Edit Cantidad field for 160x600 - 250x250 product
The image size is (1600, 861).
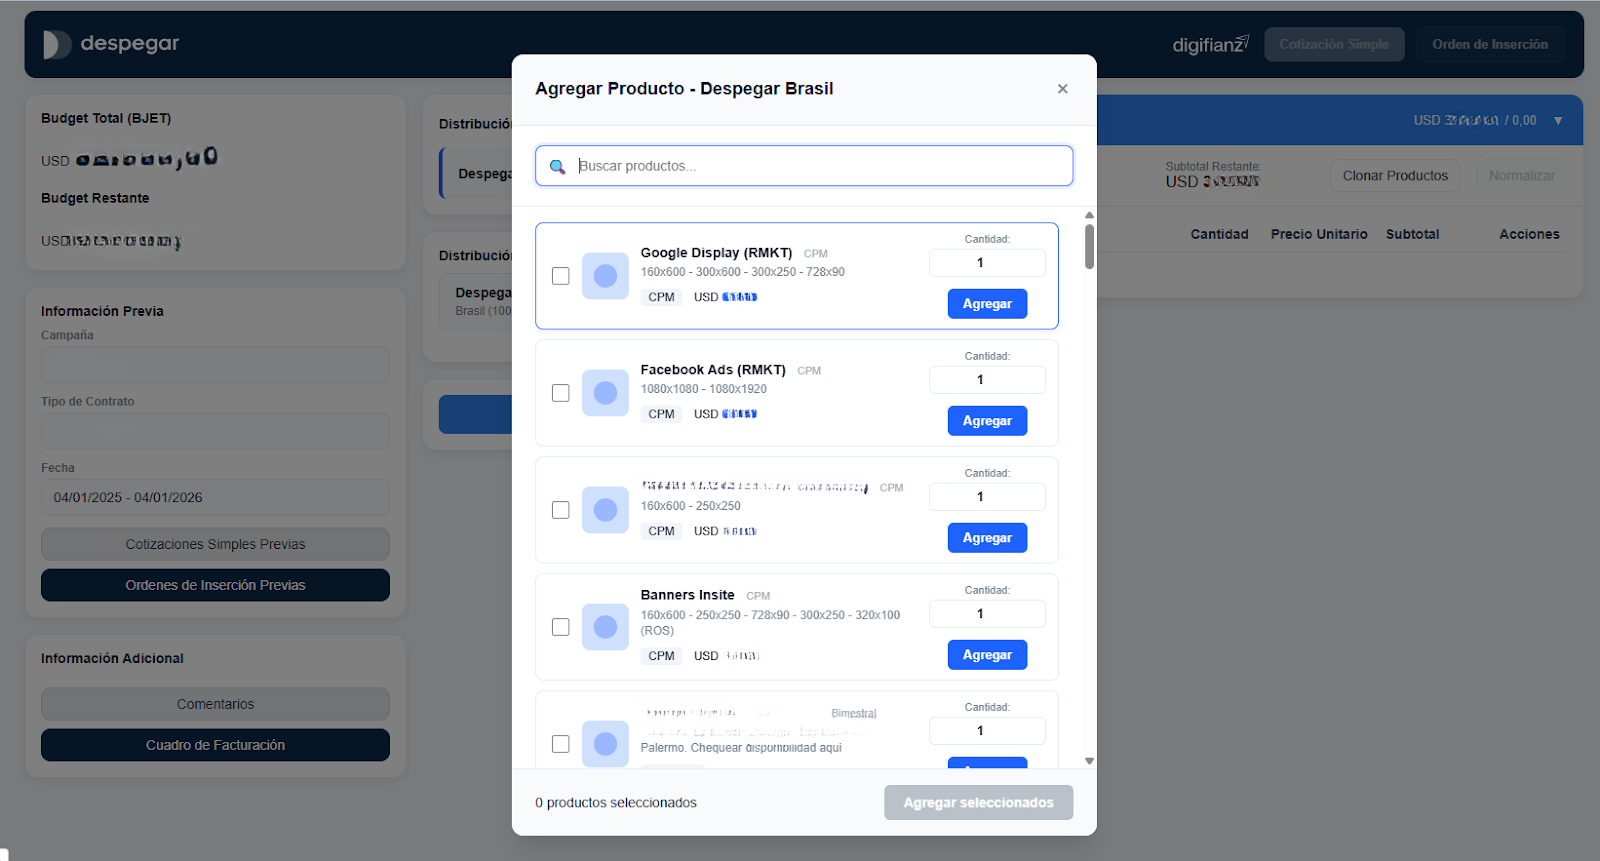pyautogui.click(x=987, y=497)
